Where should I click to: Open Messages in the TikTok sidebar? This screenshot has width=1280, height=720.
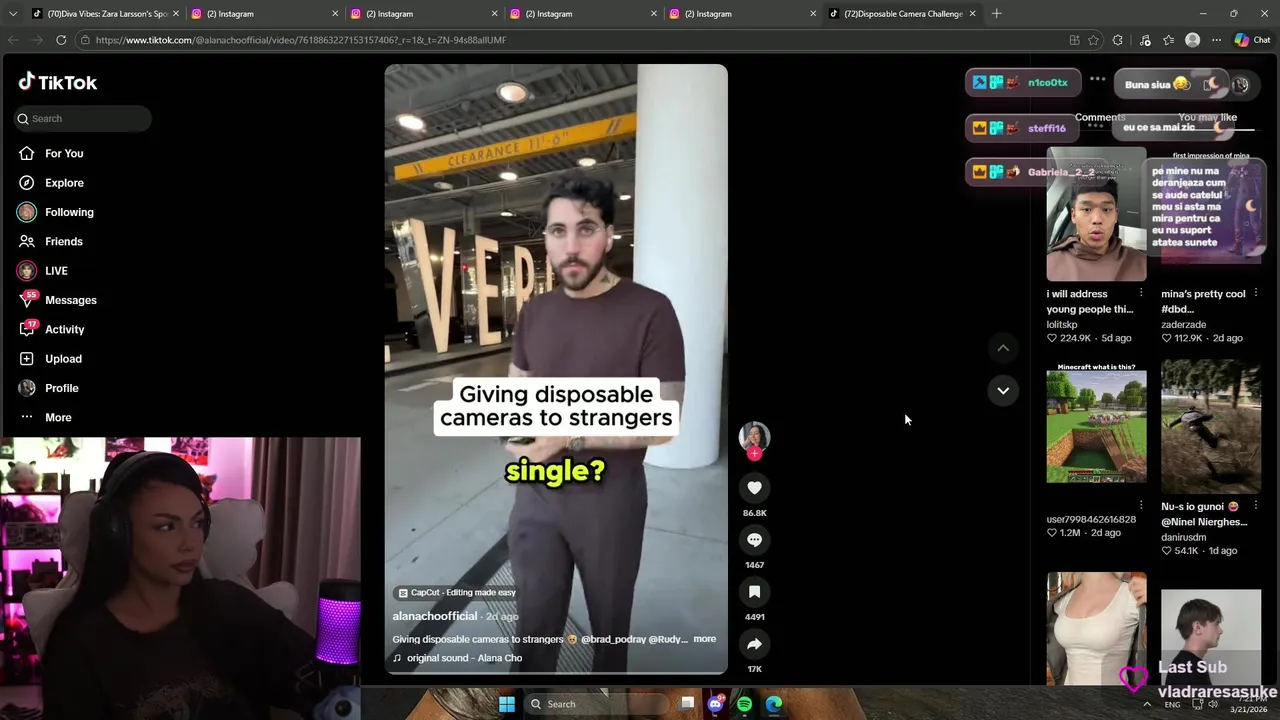coord(57,300)
